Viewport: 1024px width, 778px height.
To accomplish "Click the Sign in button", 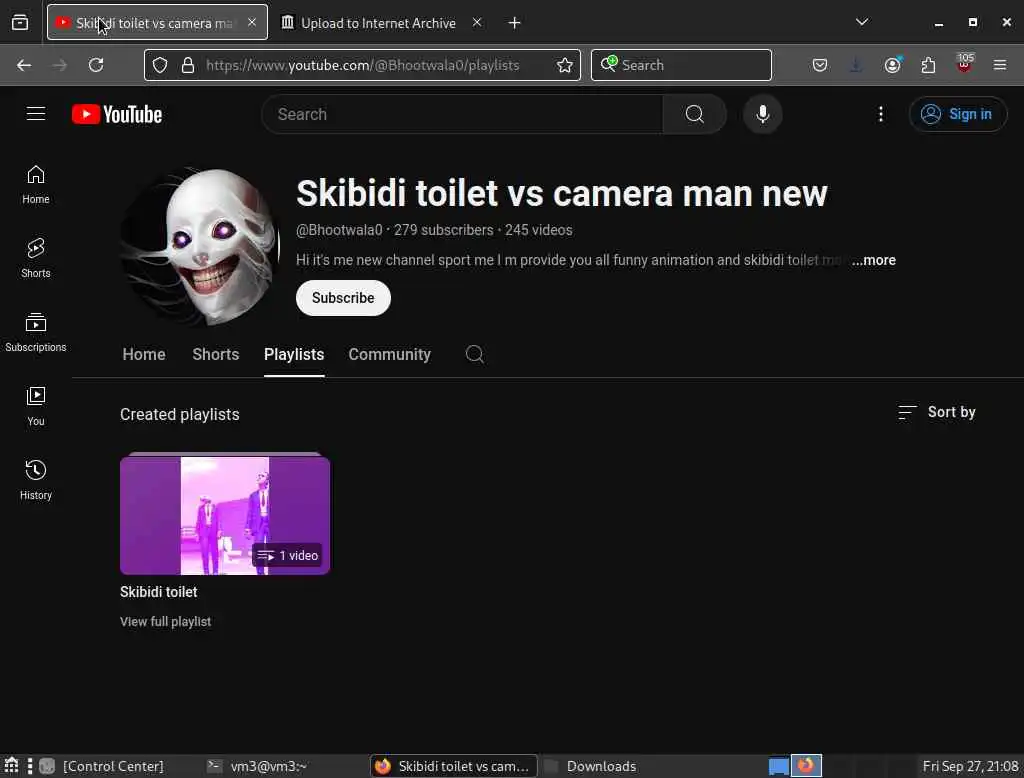I will click(958, 114).
